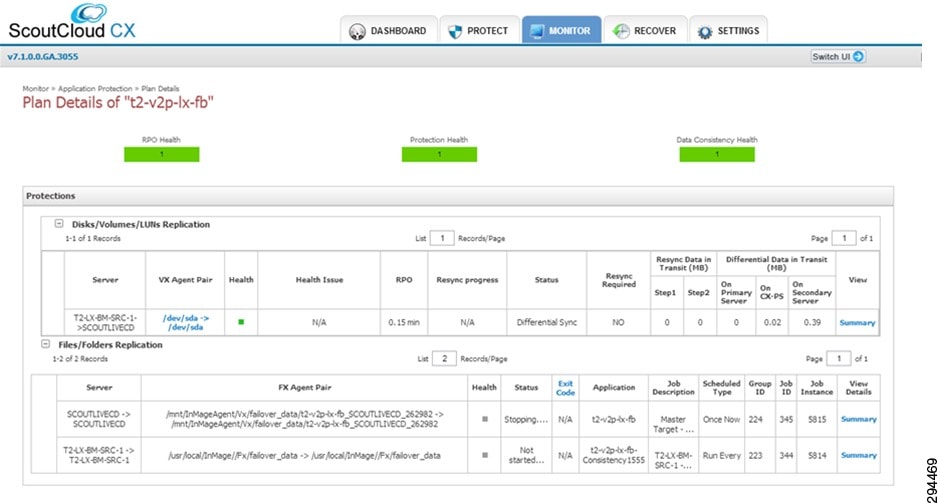Click the Resync Required NO cell

pos(619,322)
